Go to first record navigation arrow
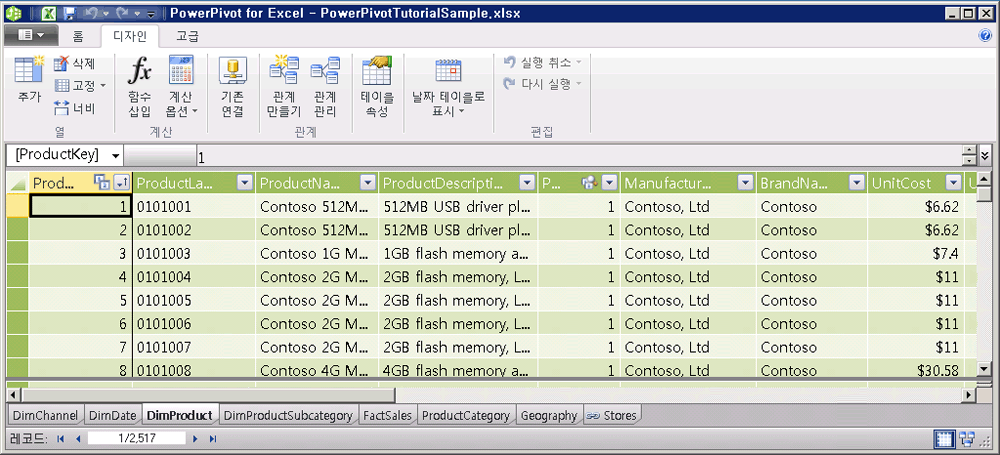Image resolution: width=1000 pixels, height=455 pixels. click(61, 438)
